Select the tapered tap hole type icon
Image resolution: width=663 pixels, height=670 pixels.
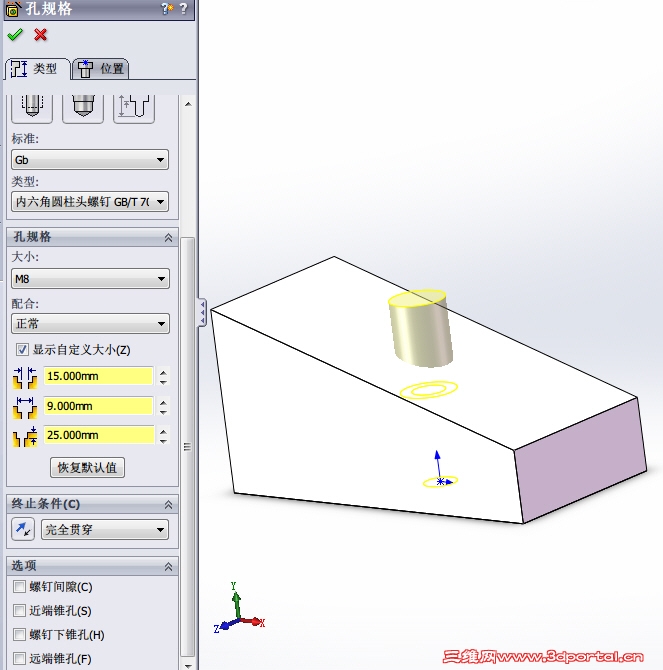[32, 109]
